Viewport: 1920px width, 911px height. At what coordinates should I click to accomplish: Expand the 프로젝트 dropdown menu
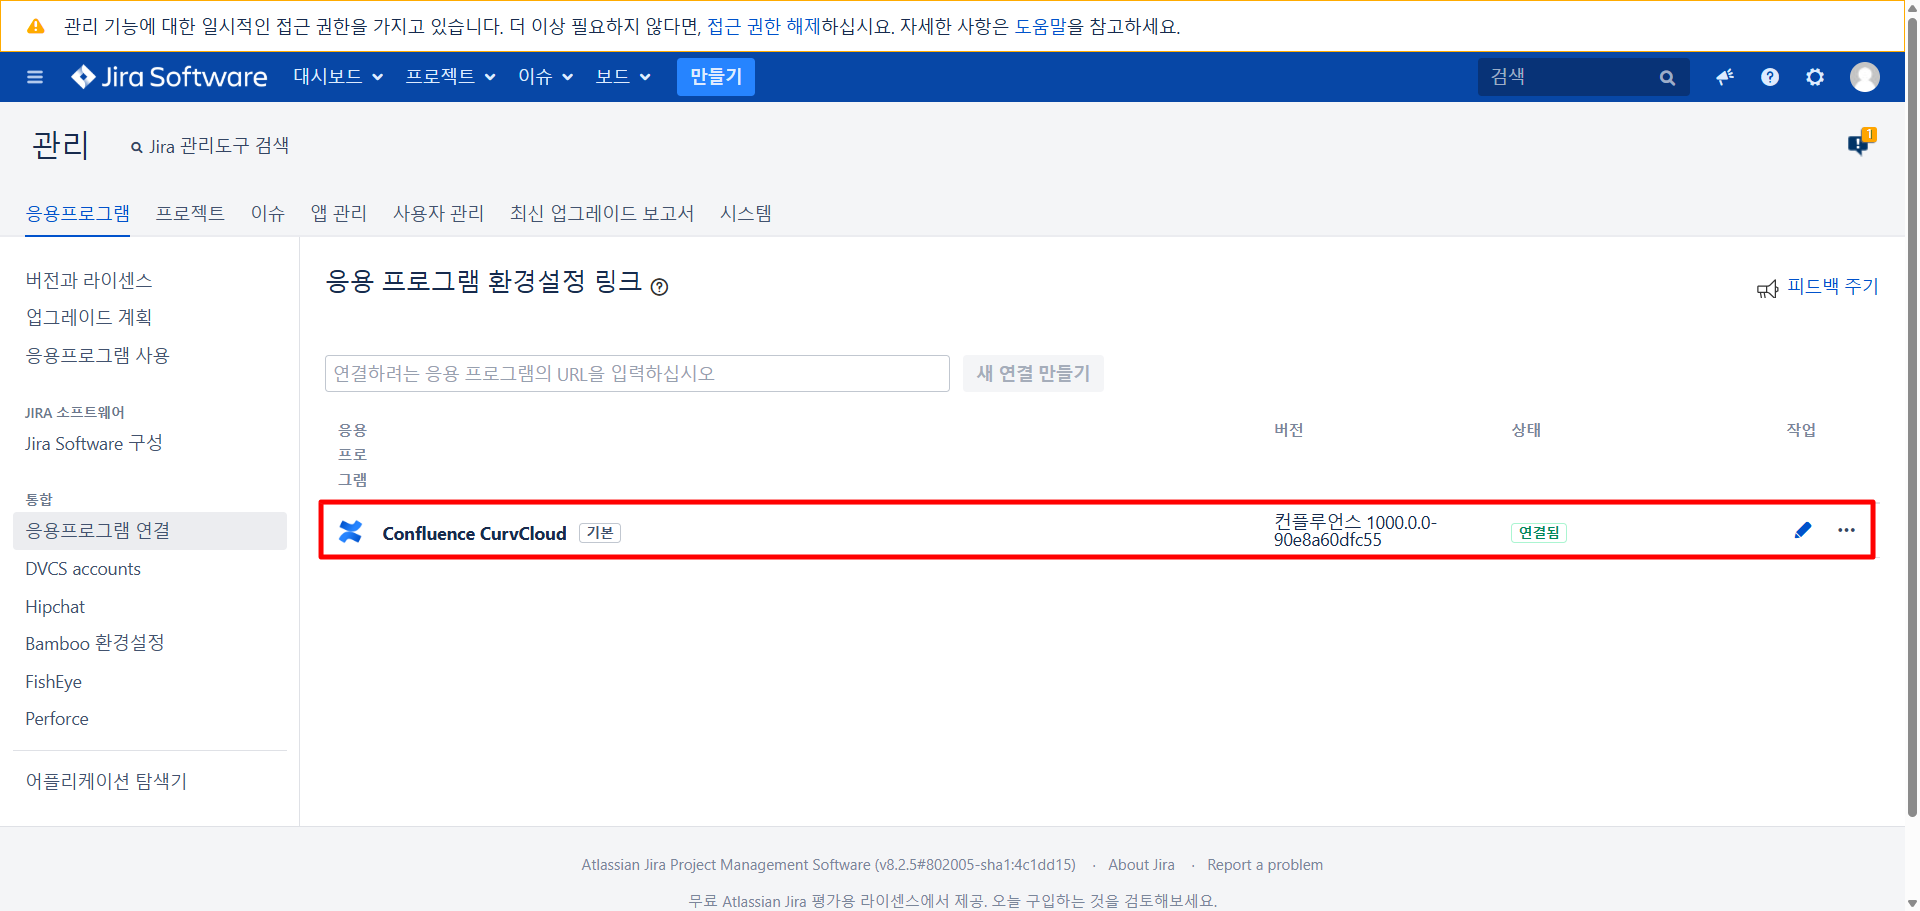[x=450, y=77]
